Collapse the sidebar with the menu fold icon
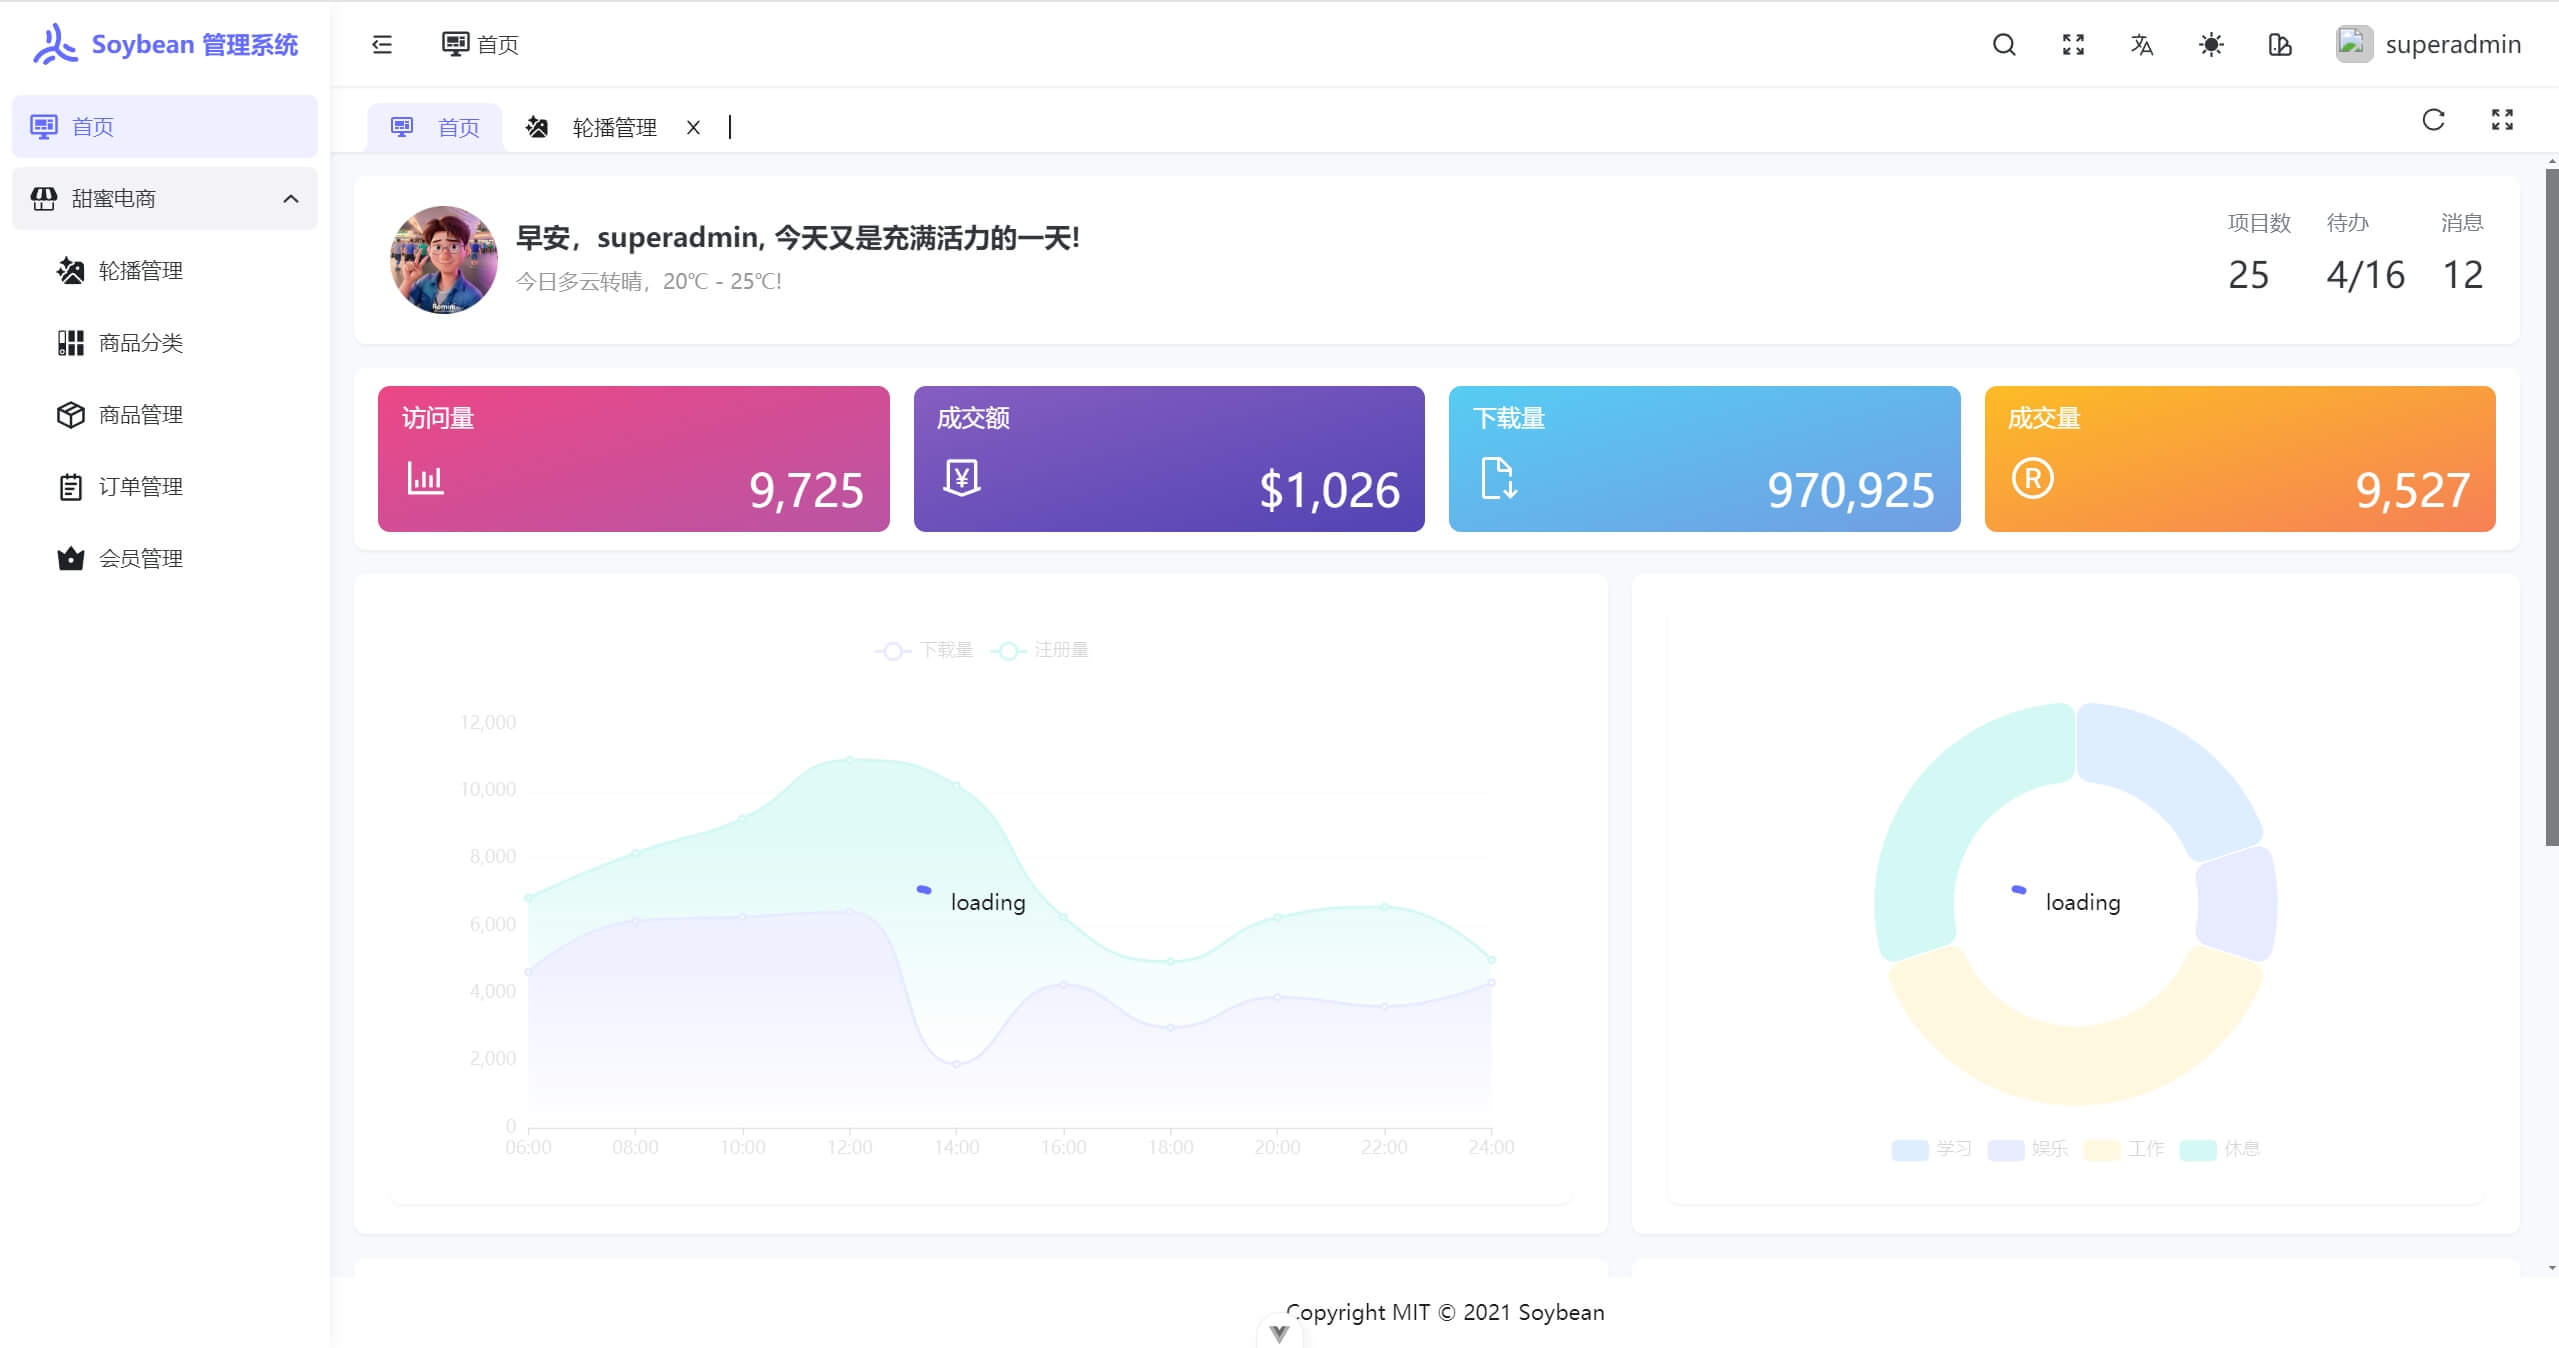The width and height of the screenshot is (2559, 1348). [x=382, y=44]
